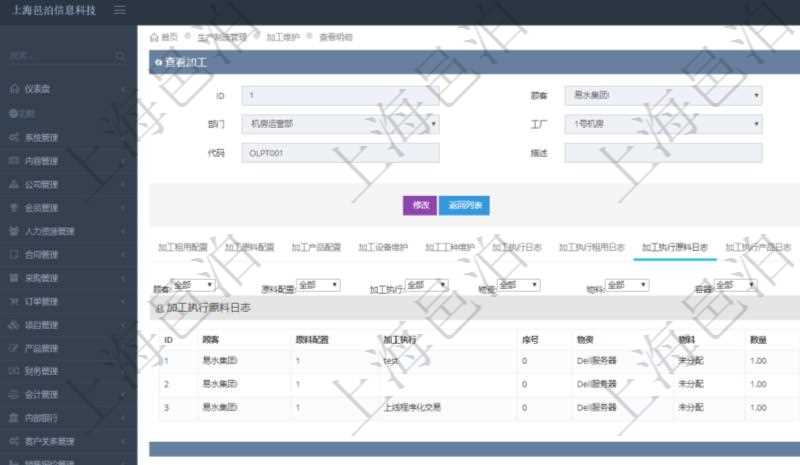Expand the 公司管理 menu chevron

coord(123,184)
